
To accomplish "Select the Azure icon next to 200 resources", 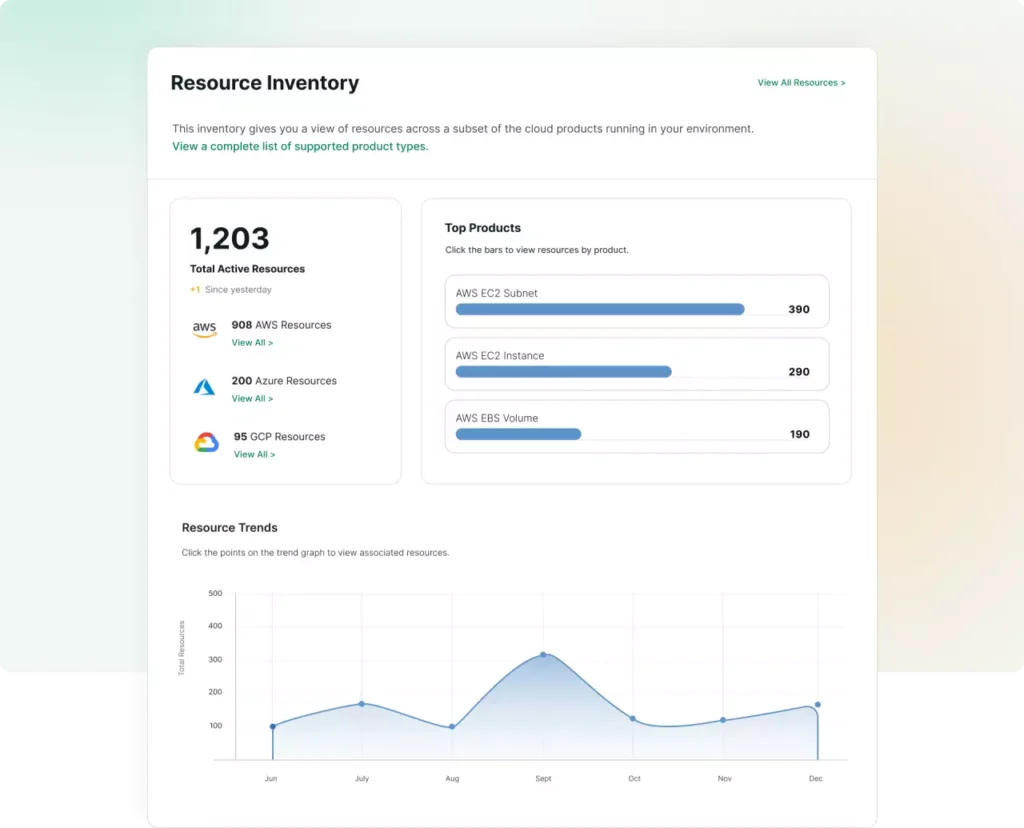I will [204, 388].
